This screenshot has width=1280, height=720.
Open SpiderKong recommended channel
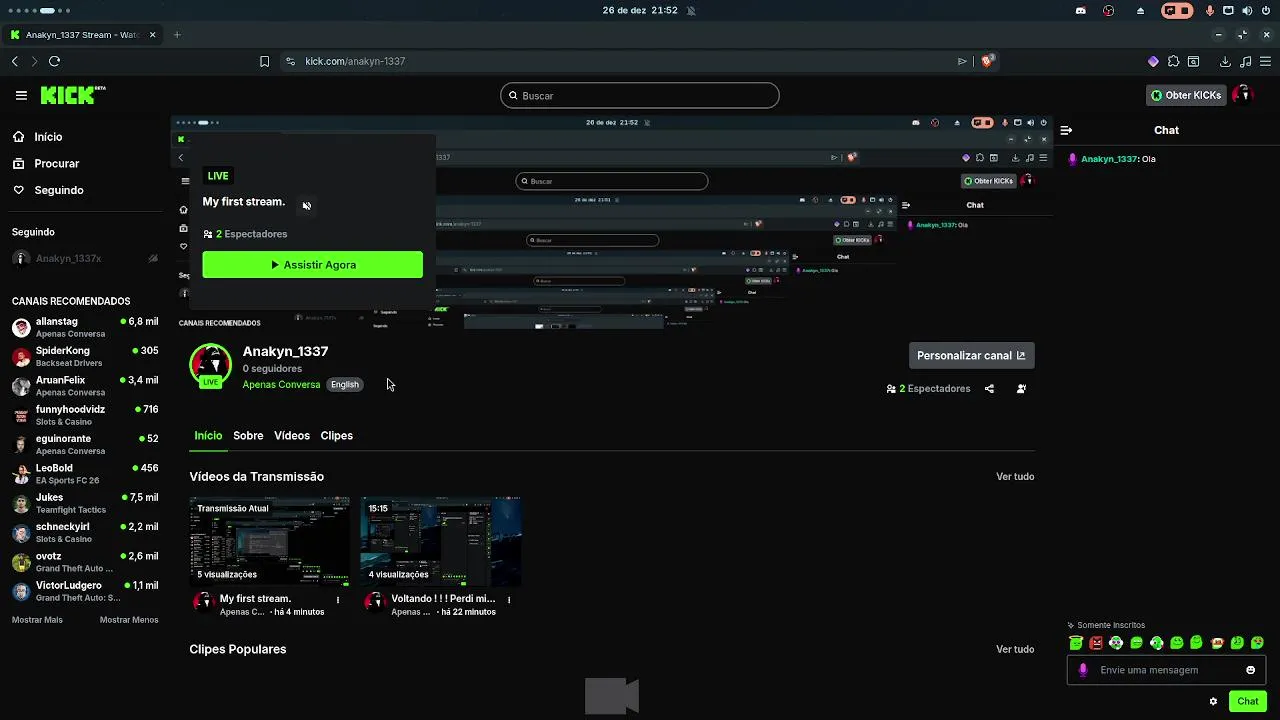point(85,357)
